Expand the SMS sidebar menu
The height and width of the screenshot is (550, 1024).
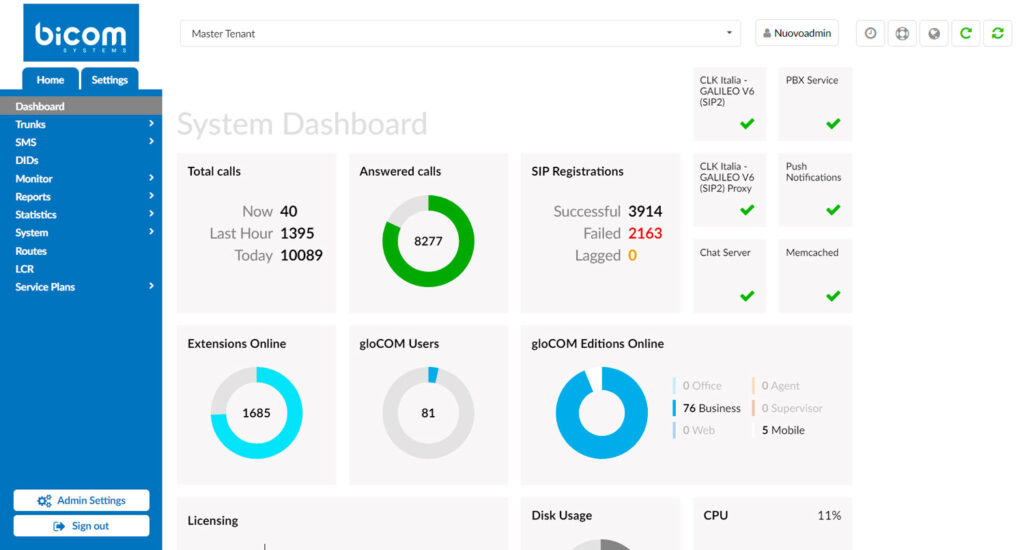coord(81,142)
